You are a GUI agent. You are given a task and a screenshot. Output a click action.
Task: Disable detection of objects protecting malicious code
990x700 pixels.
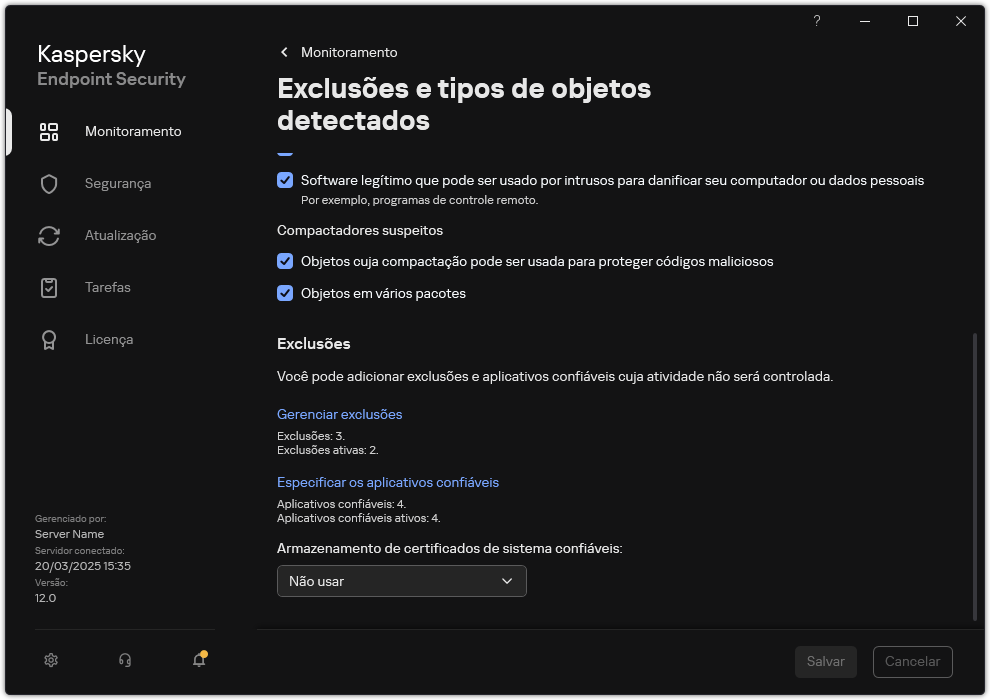point(285,261)
